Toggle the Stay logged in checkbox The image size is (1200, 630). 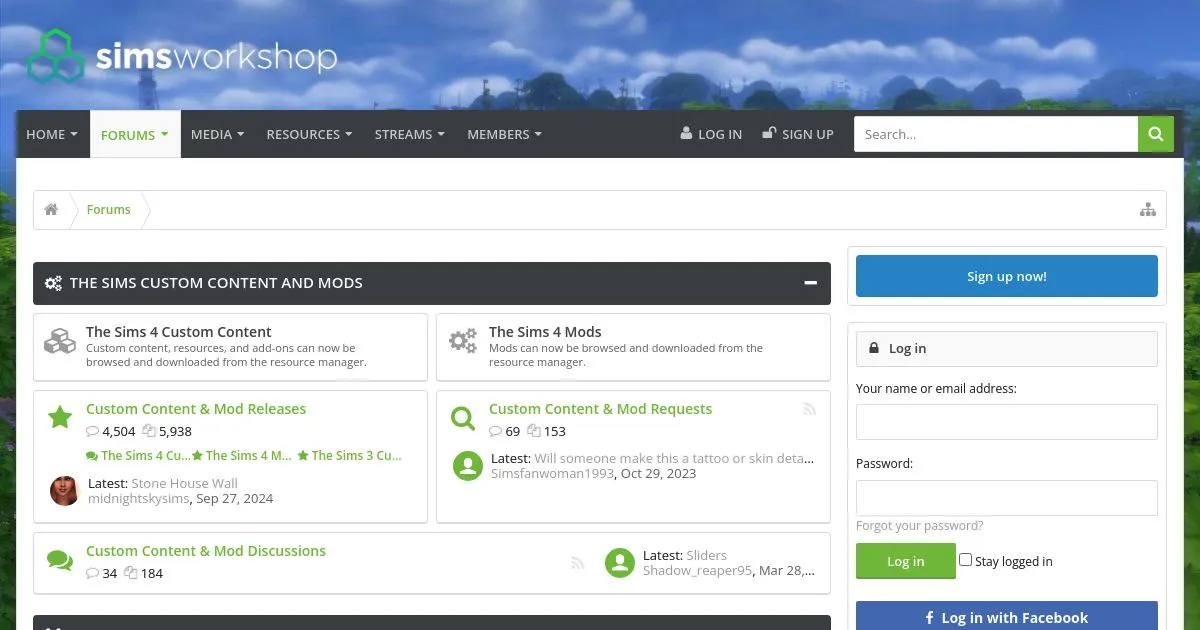pyautogui.click(x=965, y=560)
